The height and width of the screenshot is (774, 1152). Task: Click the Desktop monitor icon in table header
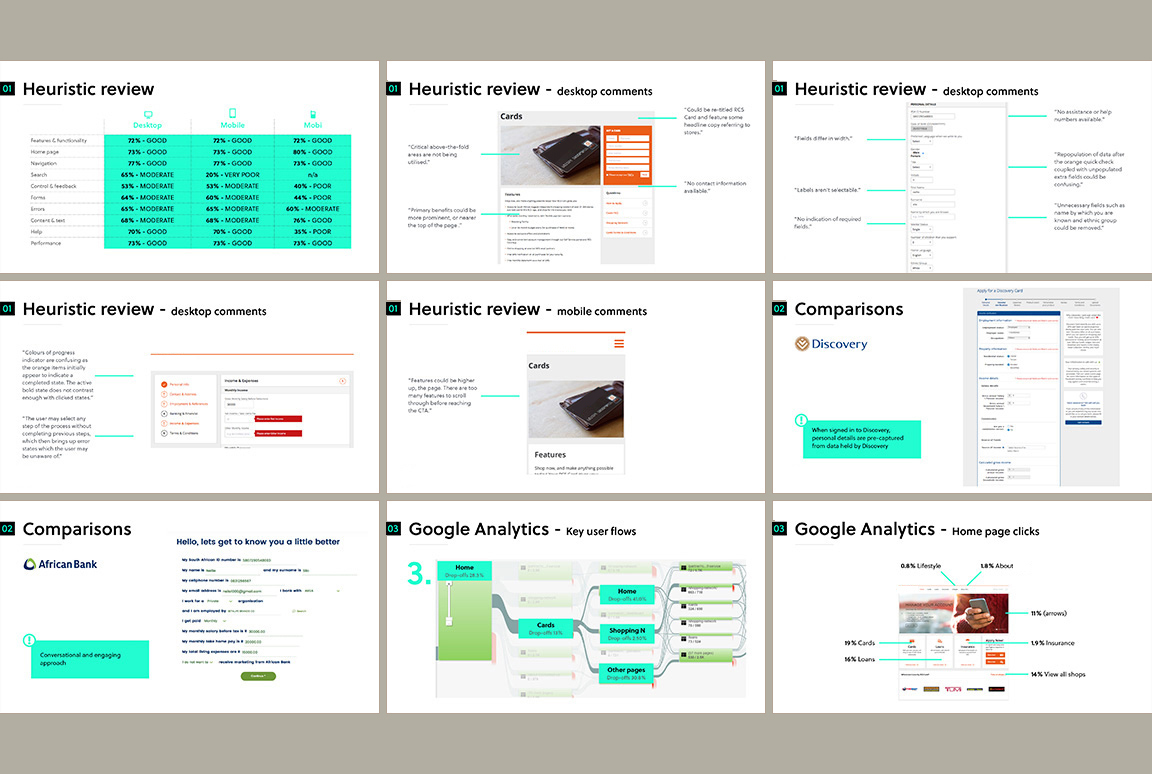point(148,115)
